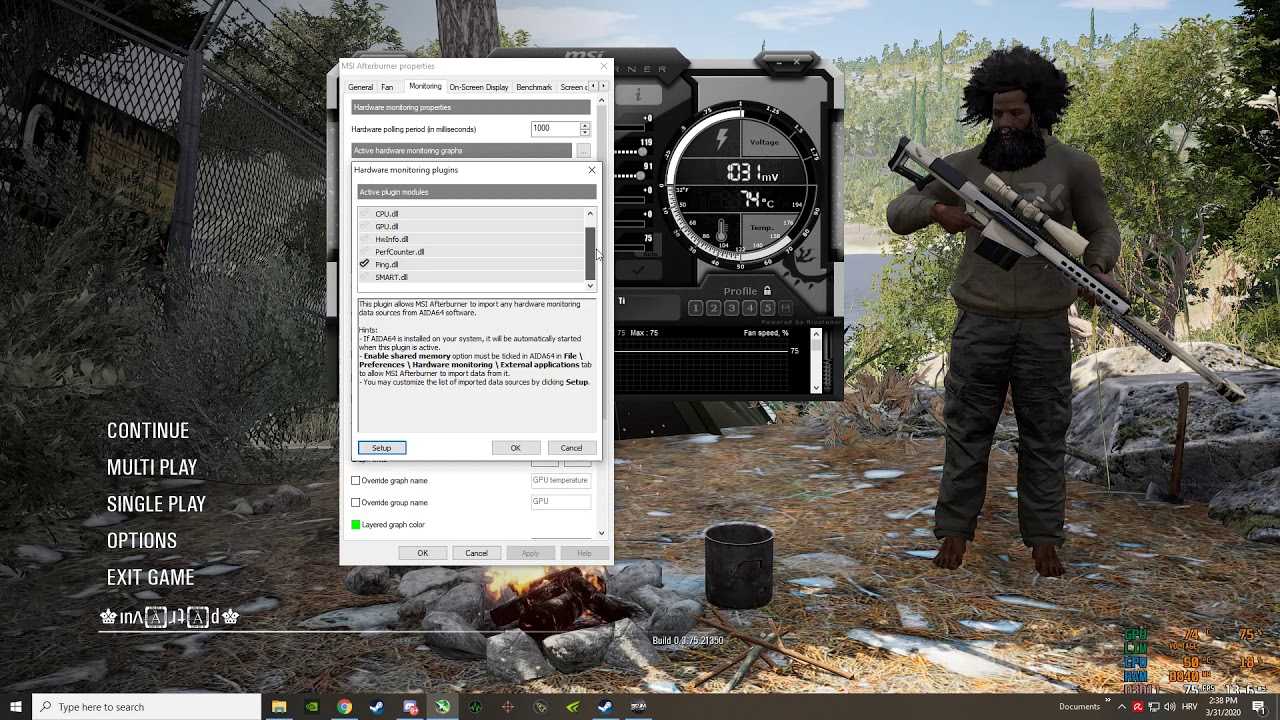Check the Override graph name box
This screenshot has width=1280, height=720.
point(355,480)
